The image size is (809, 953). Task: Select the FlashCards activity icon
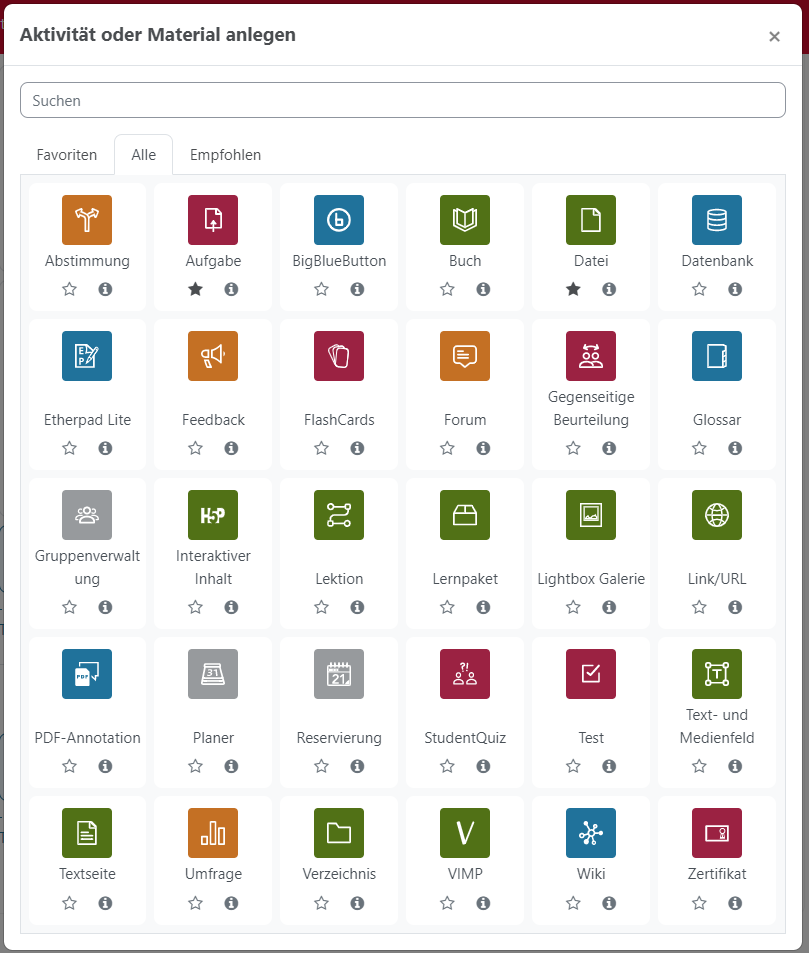coord(339,356)
